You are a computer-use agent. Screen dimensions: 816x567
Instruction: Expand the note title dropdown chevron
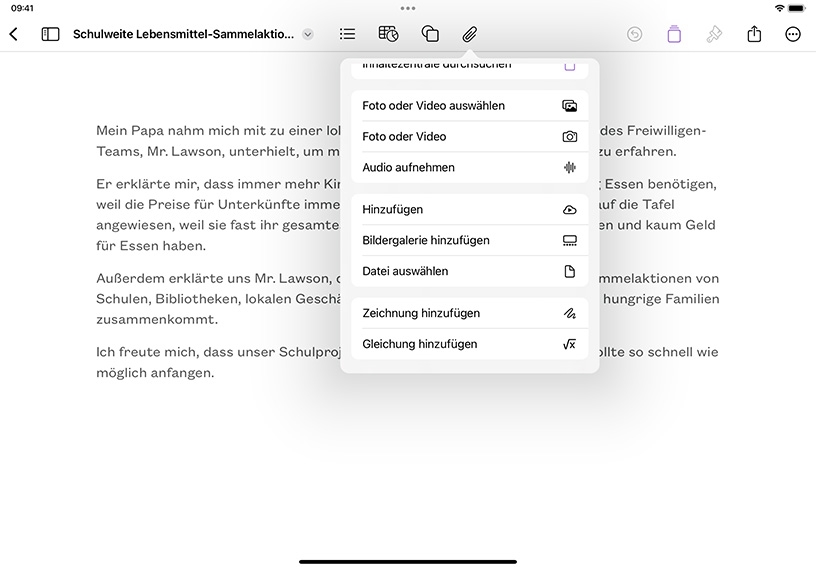pyautogui.click(x=308, y=34)
